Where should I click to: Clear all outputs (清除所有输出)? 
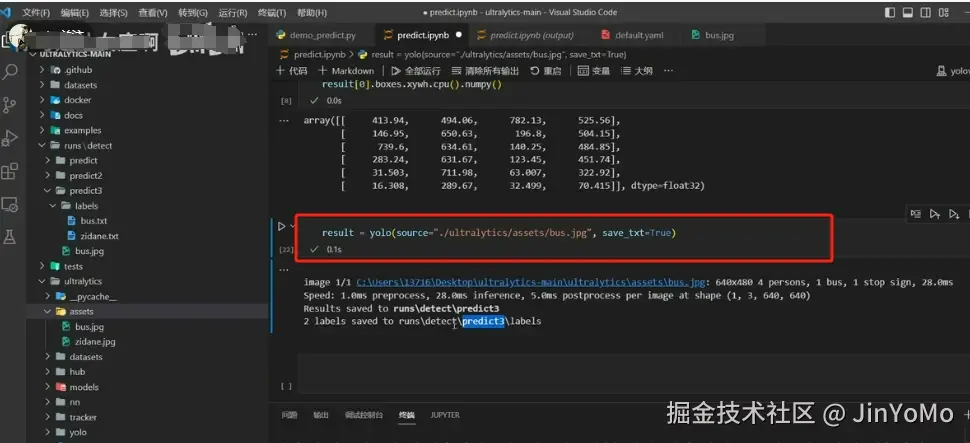(486, 71)
